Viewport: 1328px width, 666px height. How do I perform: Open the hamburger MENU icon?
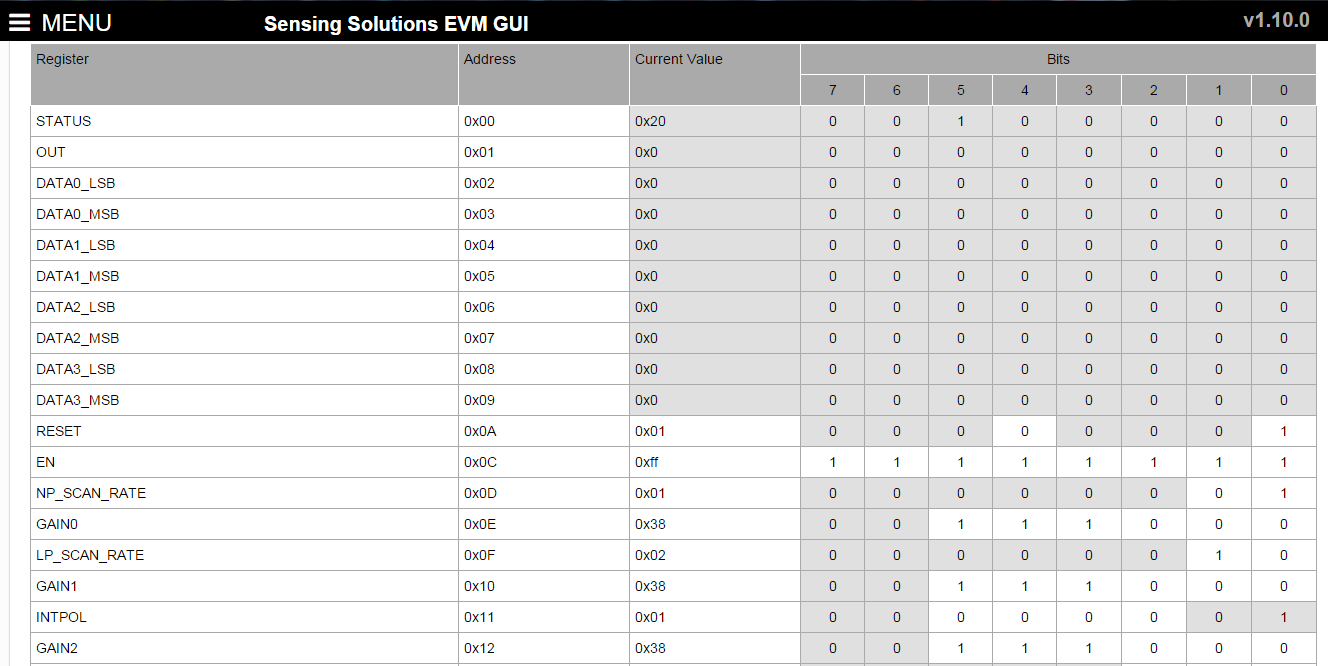(21, 22)
